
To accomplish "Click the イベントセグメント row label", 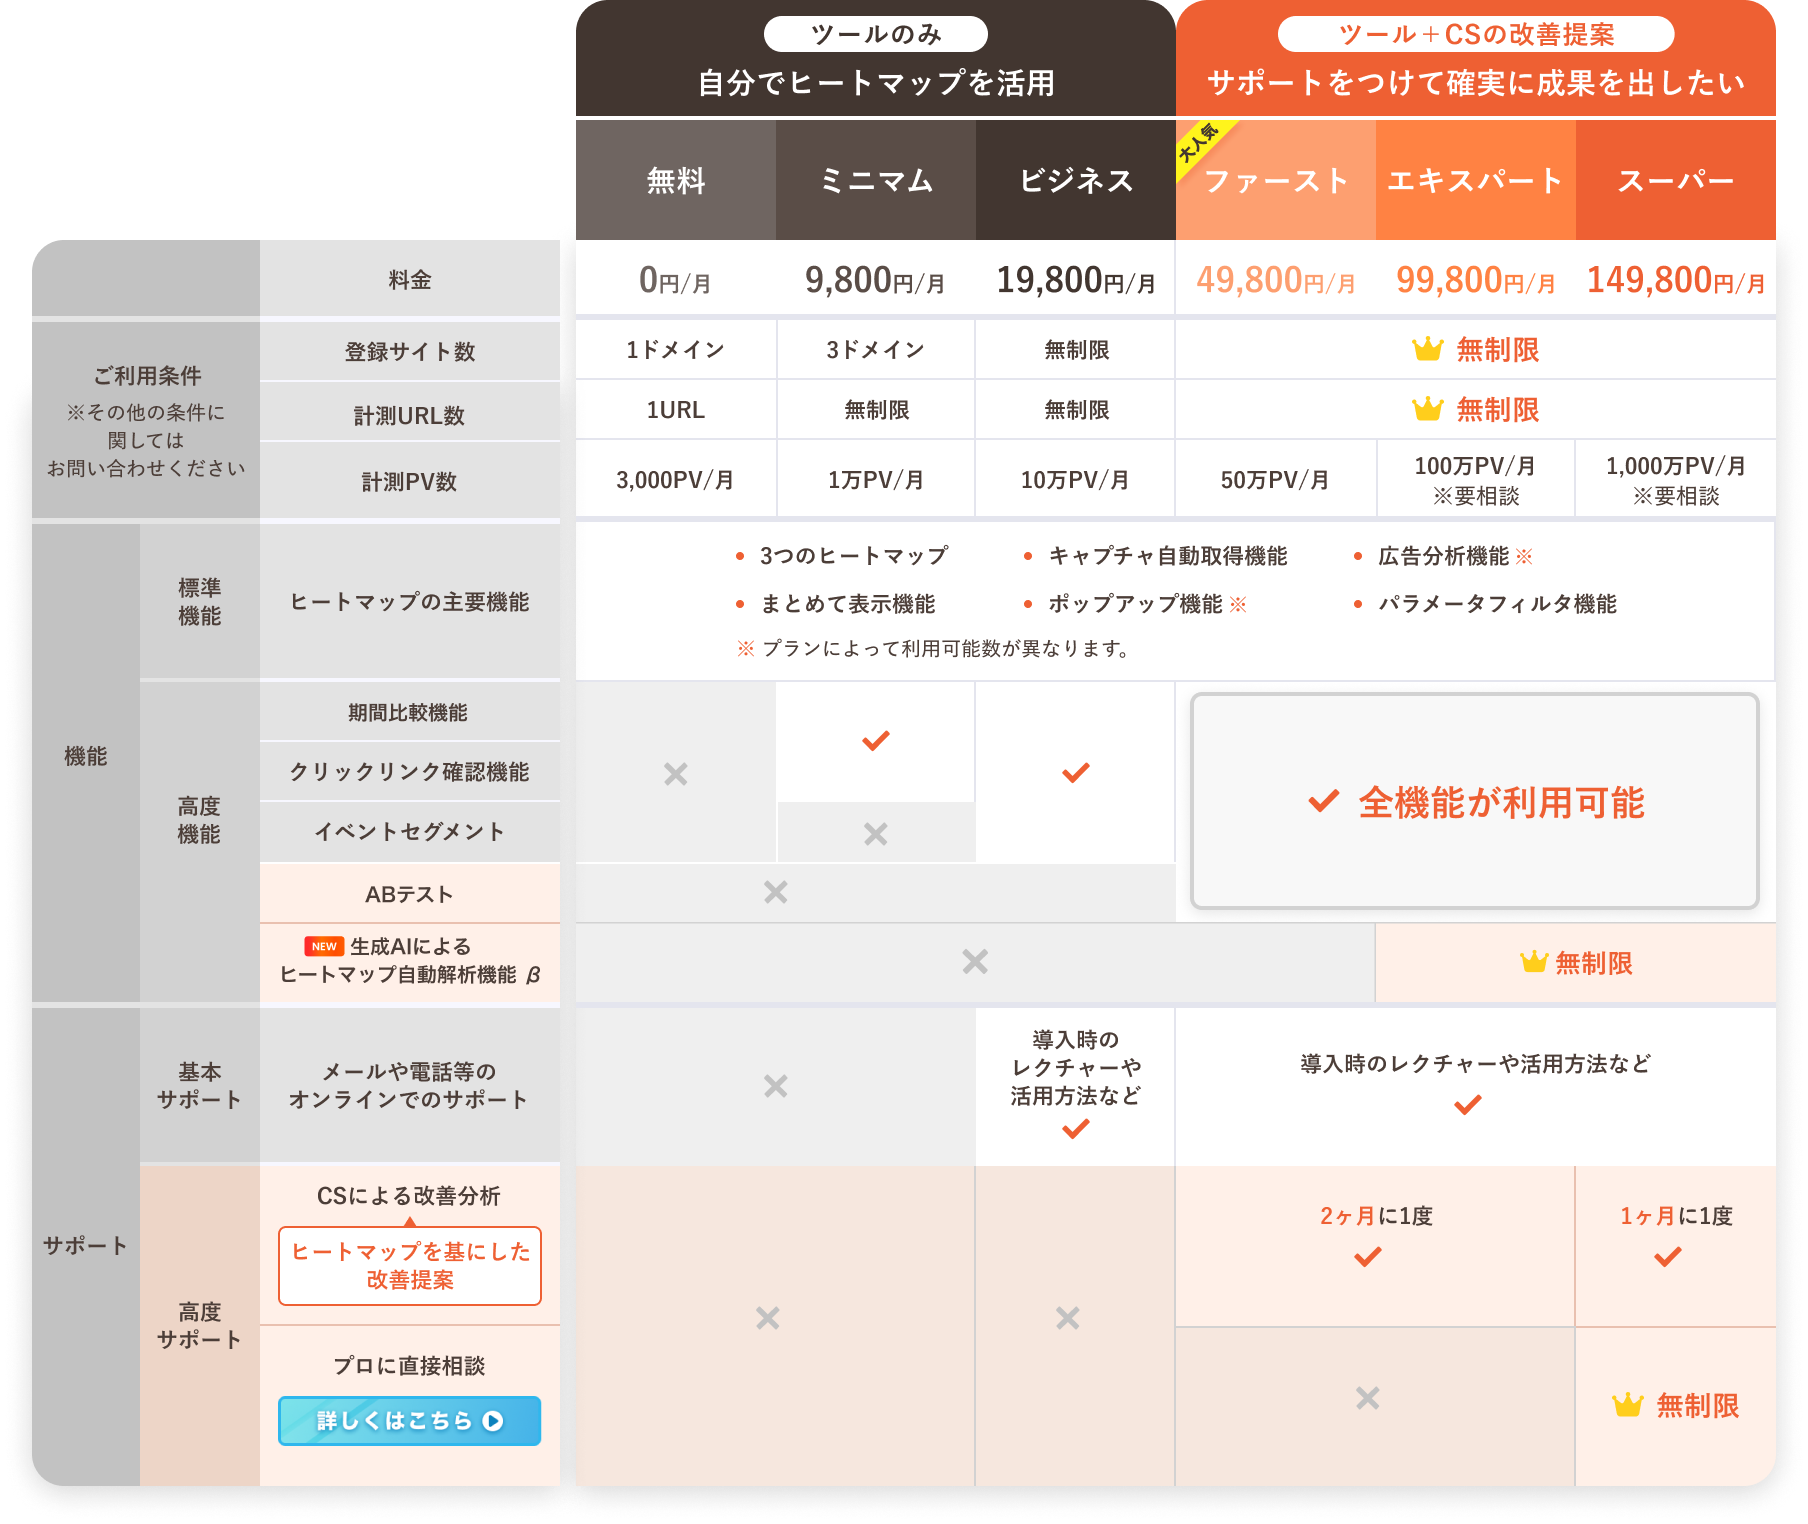I will click(409, 832).
